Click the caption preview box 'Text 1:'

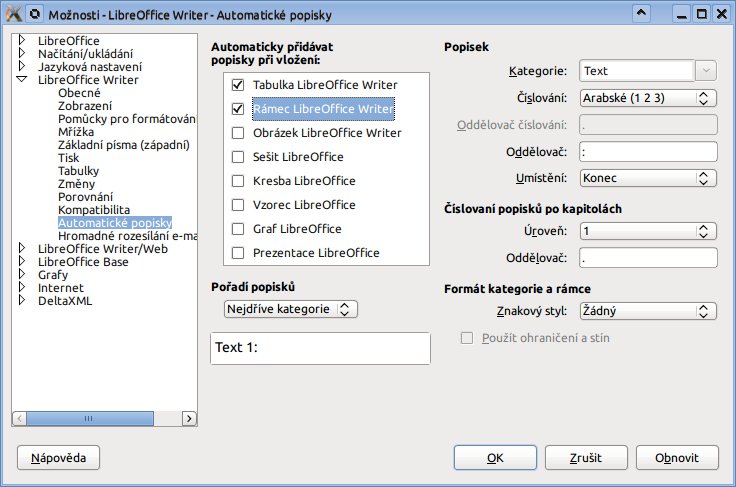tap(320, 348)
